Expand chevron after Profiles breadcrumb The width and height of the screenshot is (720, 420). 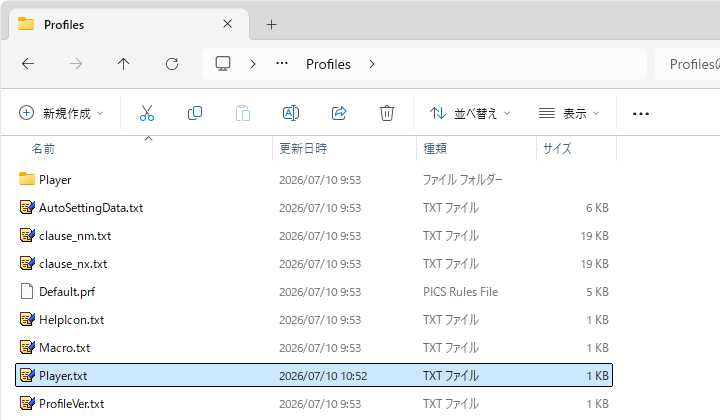coord(372,64)
